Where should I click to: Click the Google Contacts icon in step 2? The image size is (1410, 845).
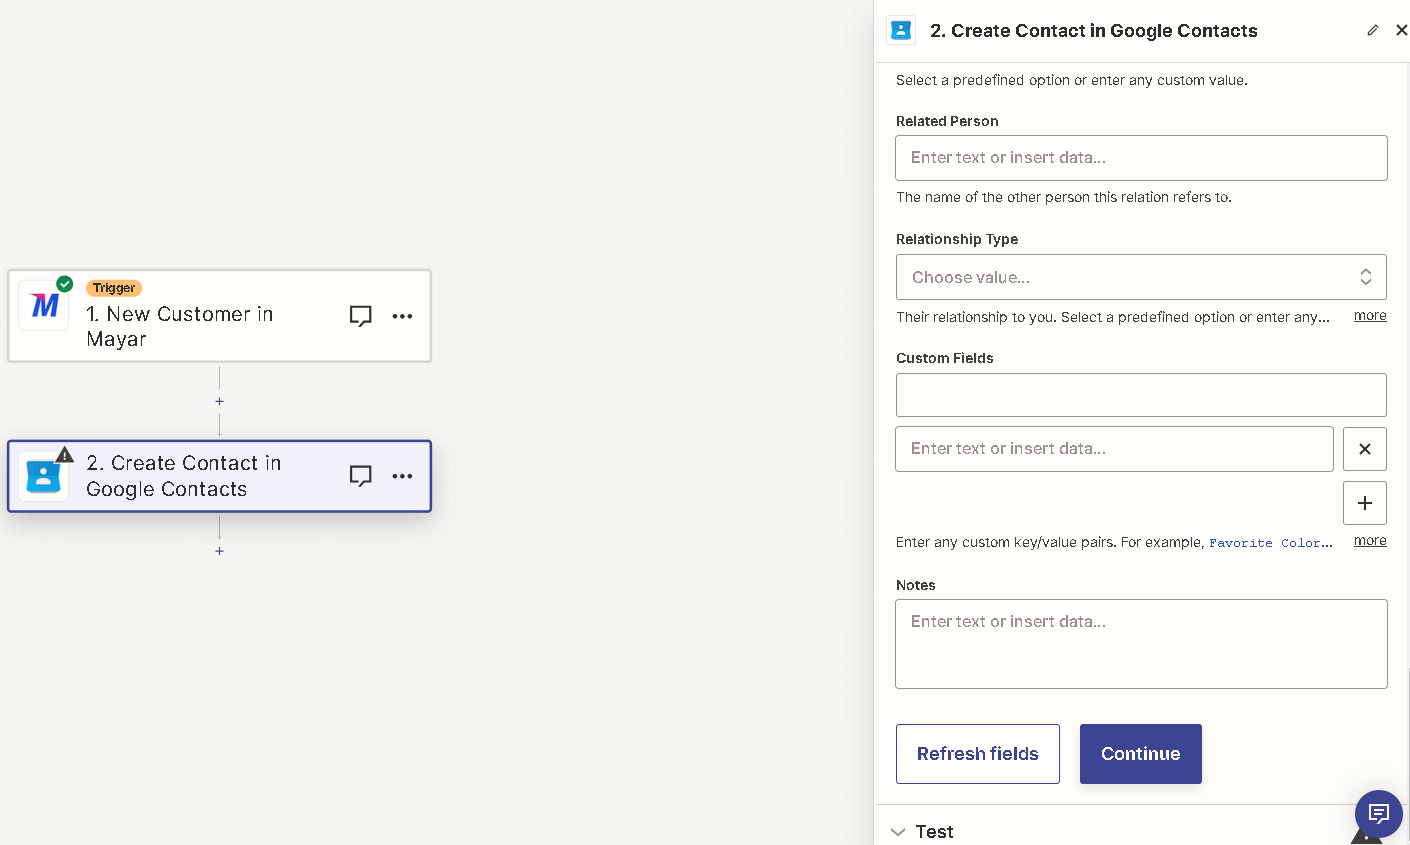[44, 477]
